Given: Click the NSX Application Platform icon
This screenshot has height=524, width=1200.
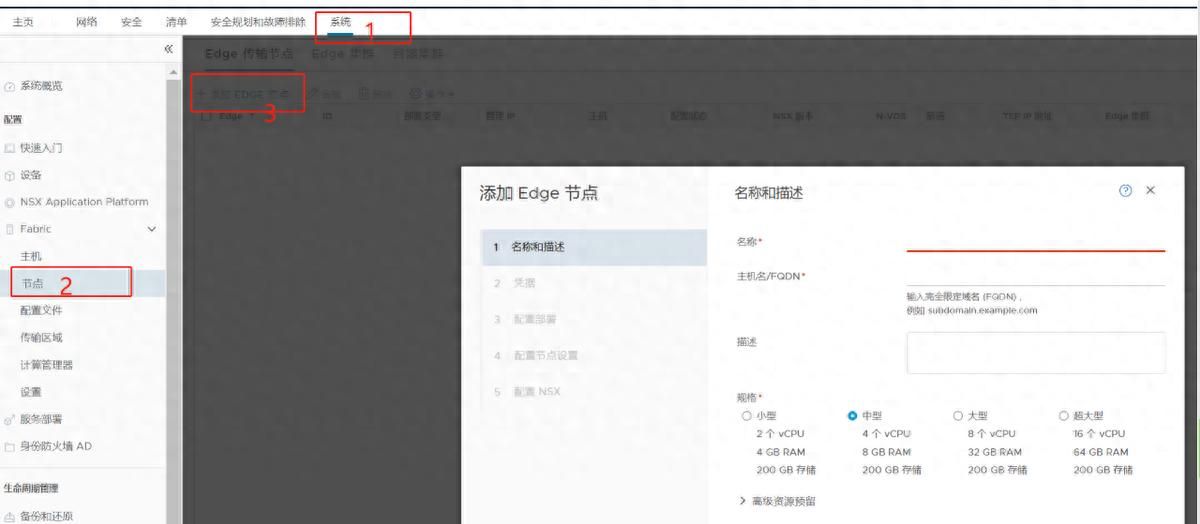Looking at the screenshot, I should point(9,202).
